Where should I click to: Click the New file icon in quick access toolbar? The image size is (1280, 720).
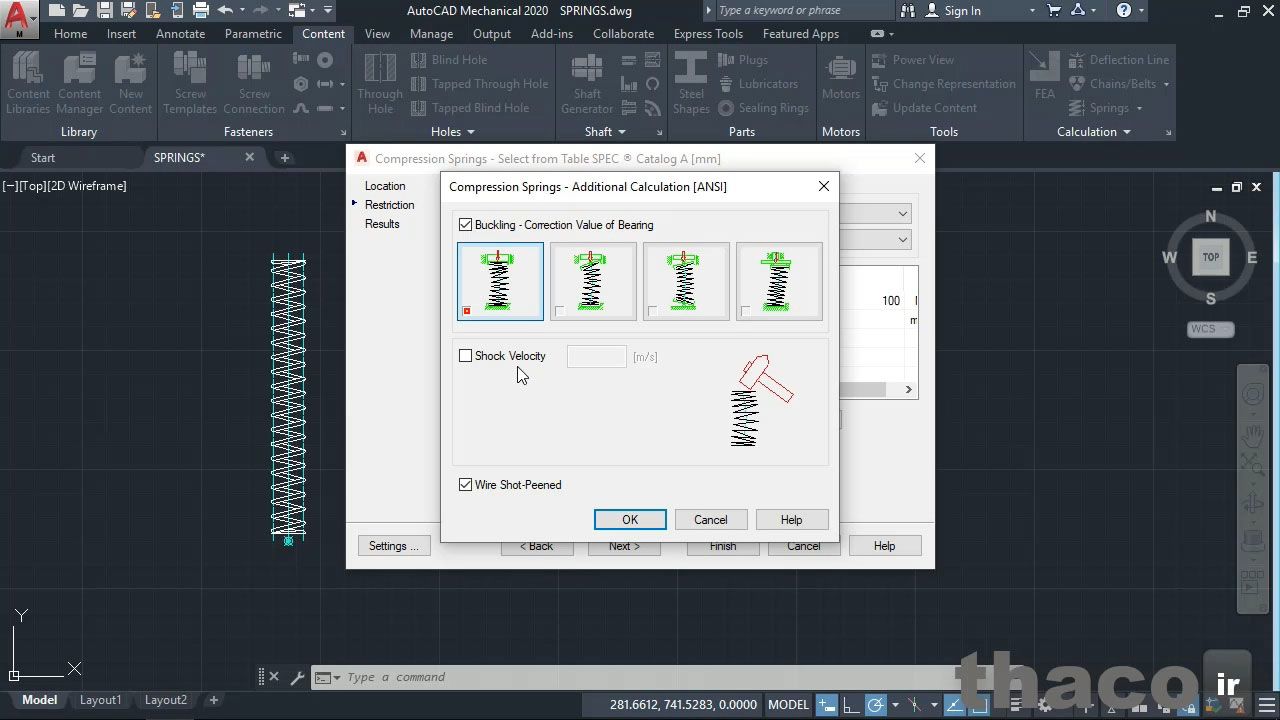(x=57, y=11)
